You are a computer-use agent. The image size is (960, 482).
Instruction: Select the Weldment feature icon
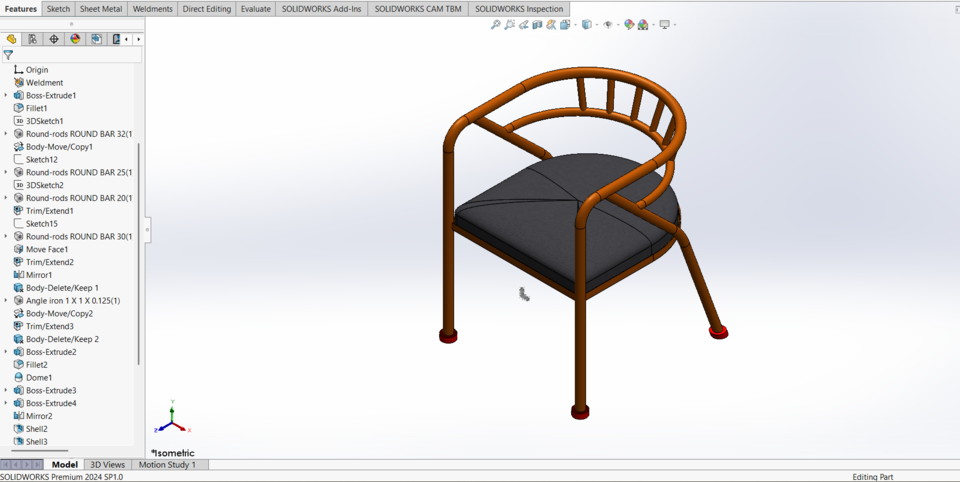click(18, 82)
